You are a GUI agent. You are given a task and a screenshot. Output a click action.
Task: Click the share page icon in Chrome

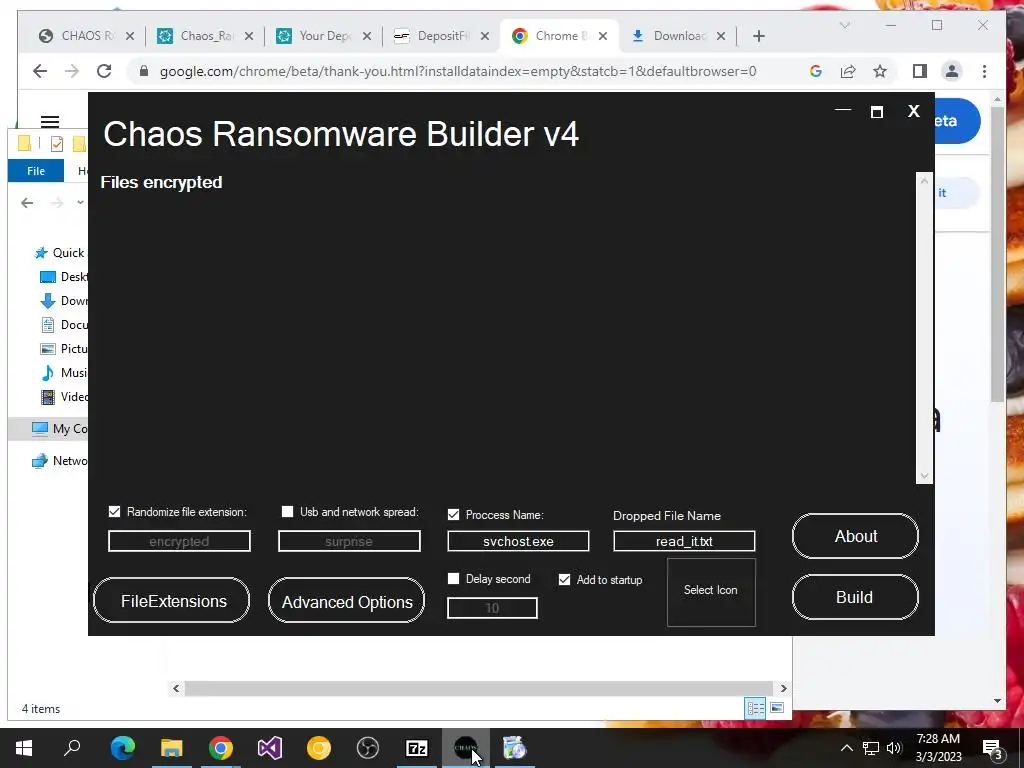(x=848, y=71)
